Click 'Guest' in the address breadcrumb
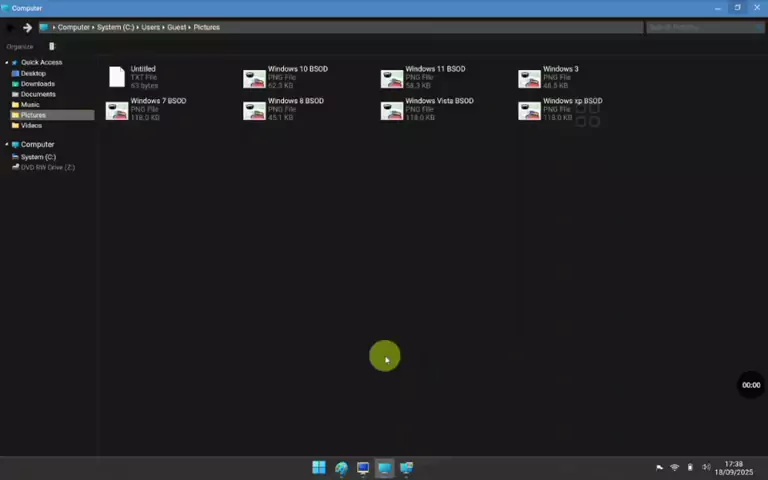768x480 pixels. point(176,27)
